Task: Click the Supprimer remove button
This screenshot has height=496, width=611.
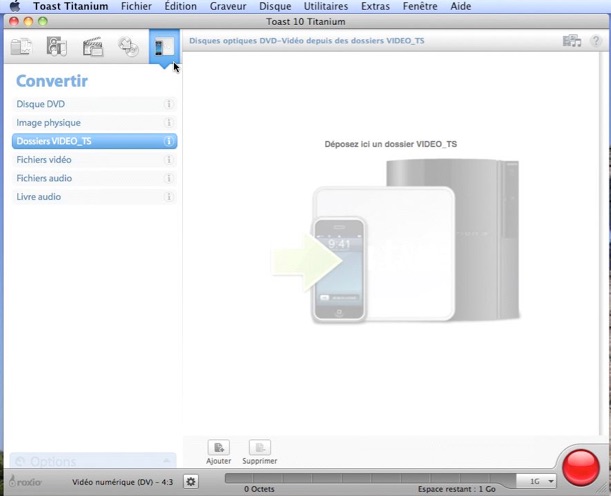Action: [260, 452]
